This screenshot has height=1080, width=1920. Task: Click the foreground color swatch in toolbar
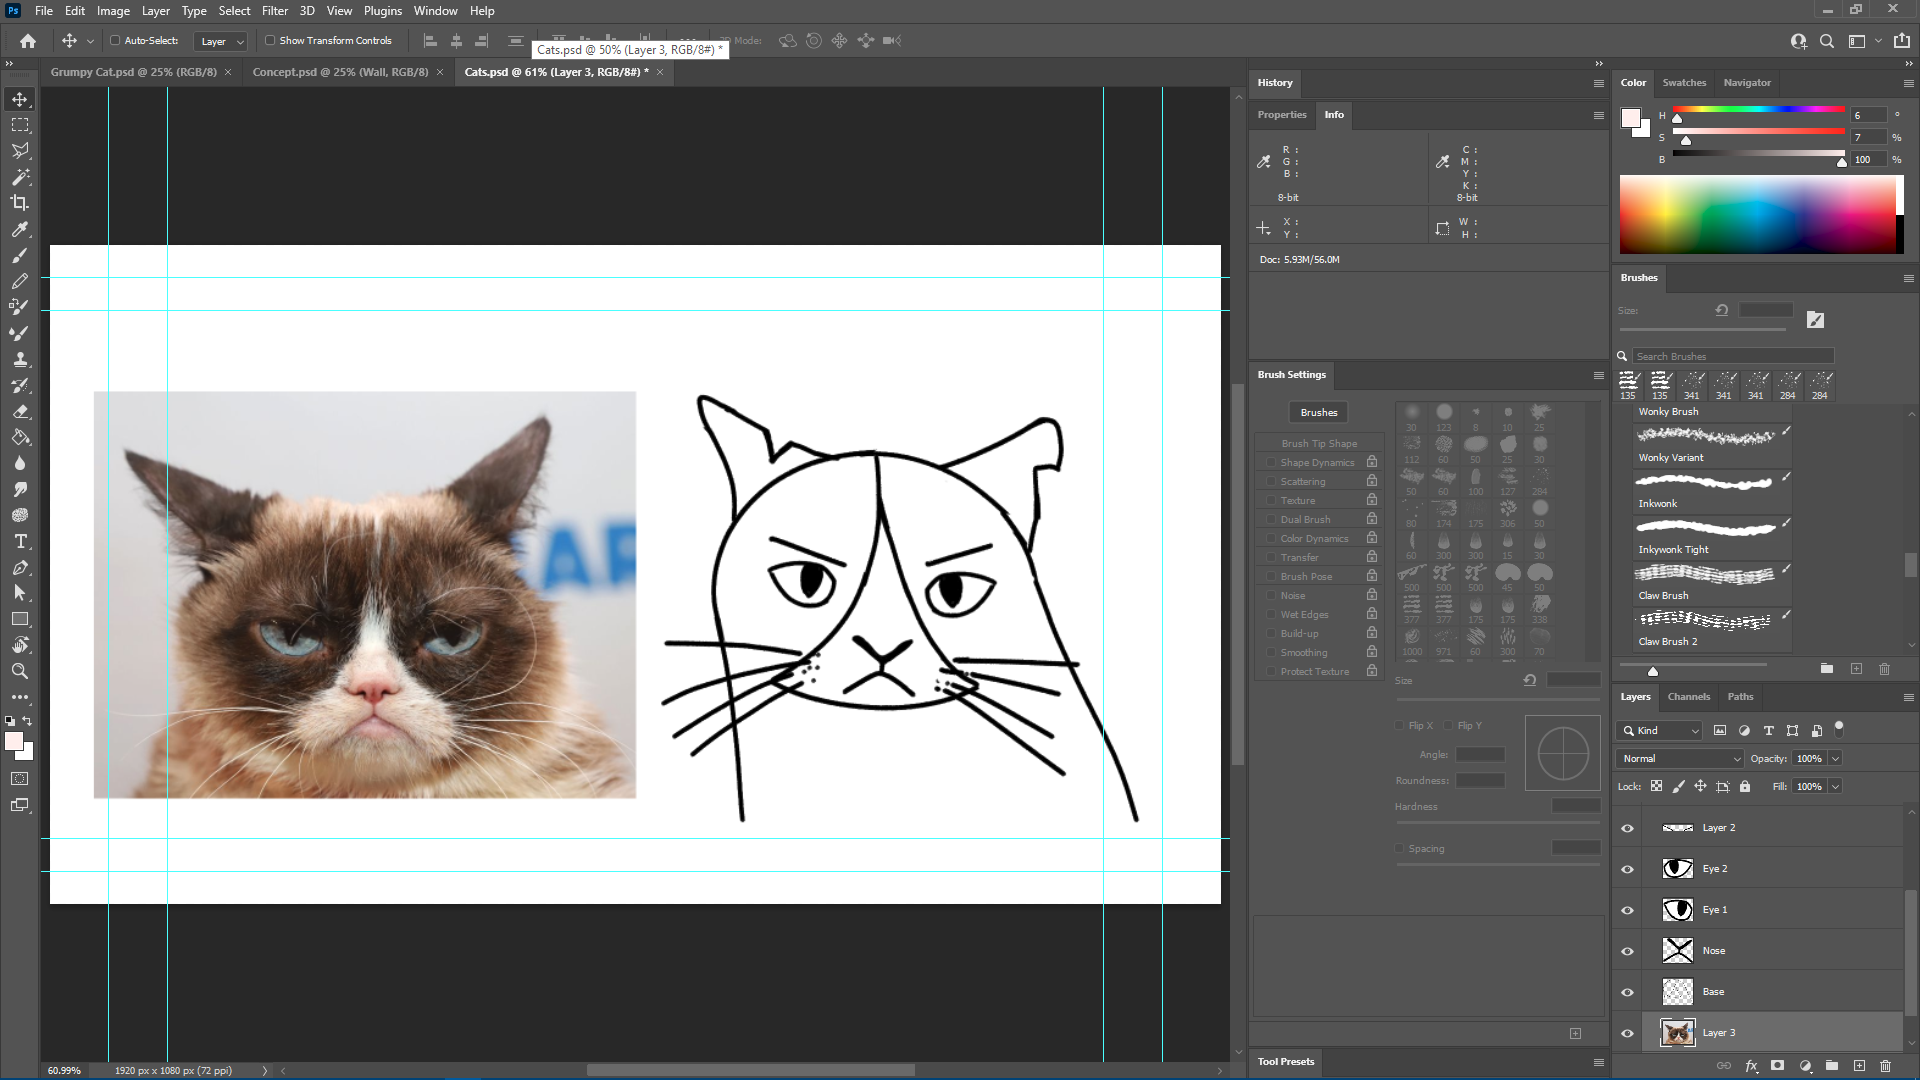point(14,742)
